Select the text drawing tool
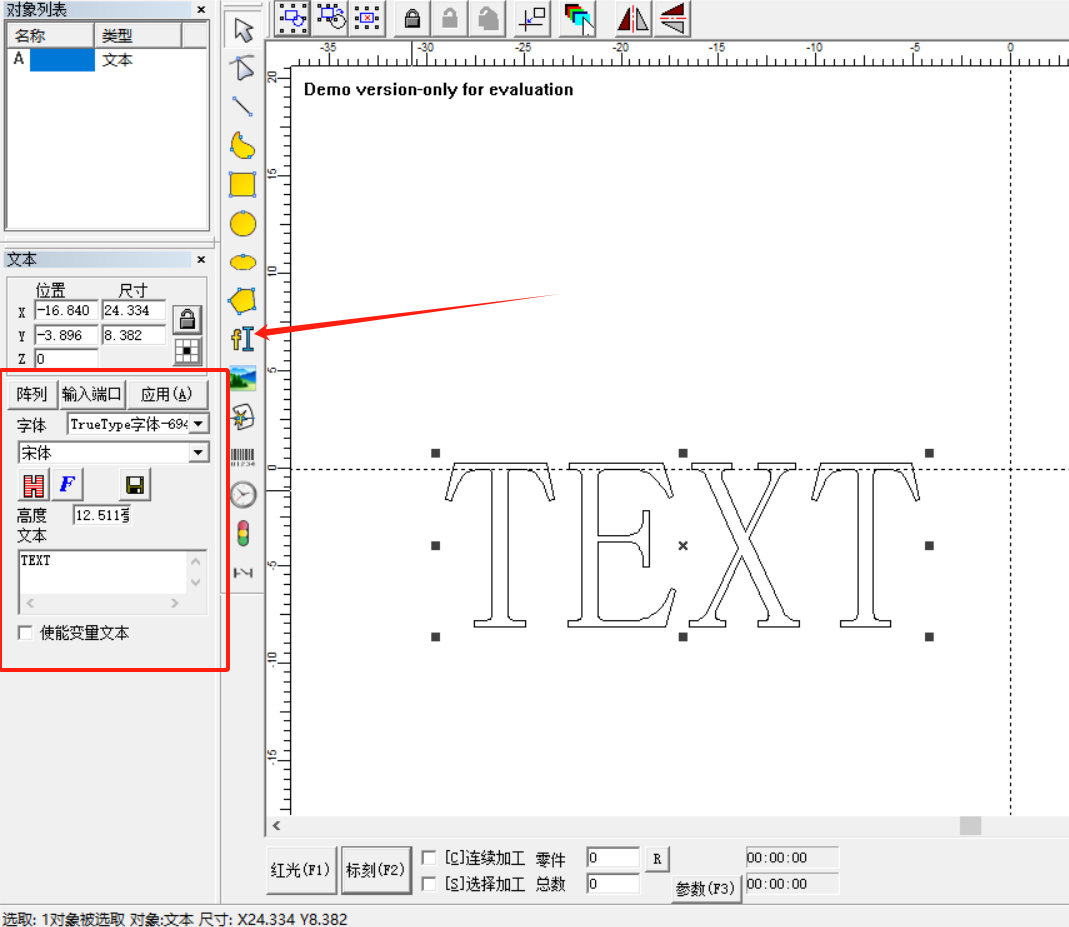 (243, 339)
